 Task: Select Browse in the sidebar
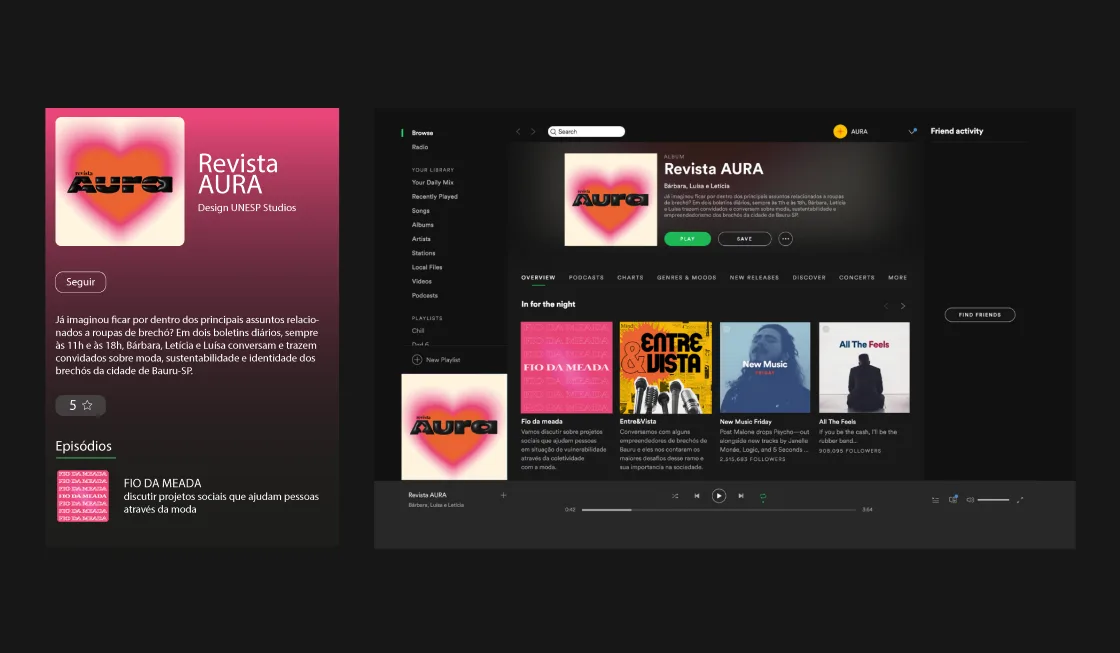pyautogui.click(x=422, y=133)
